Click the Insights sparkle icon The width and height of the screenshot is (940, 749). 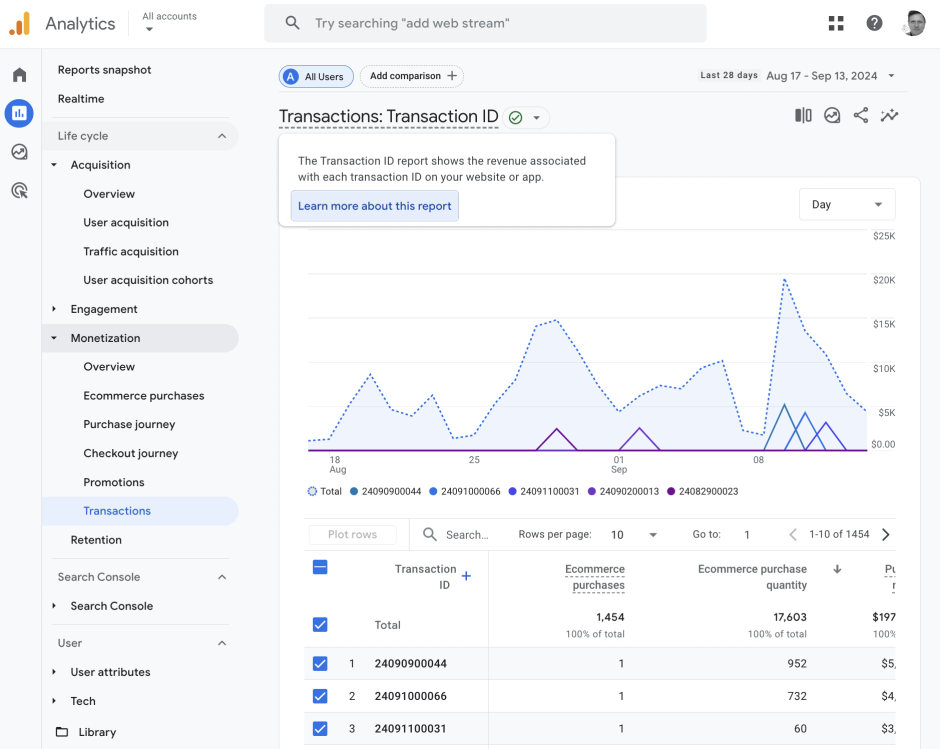890,115
